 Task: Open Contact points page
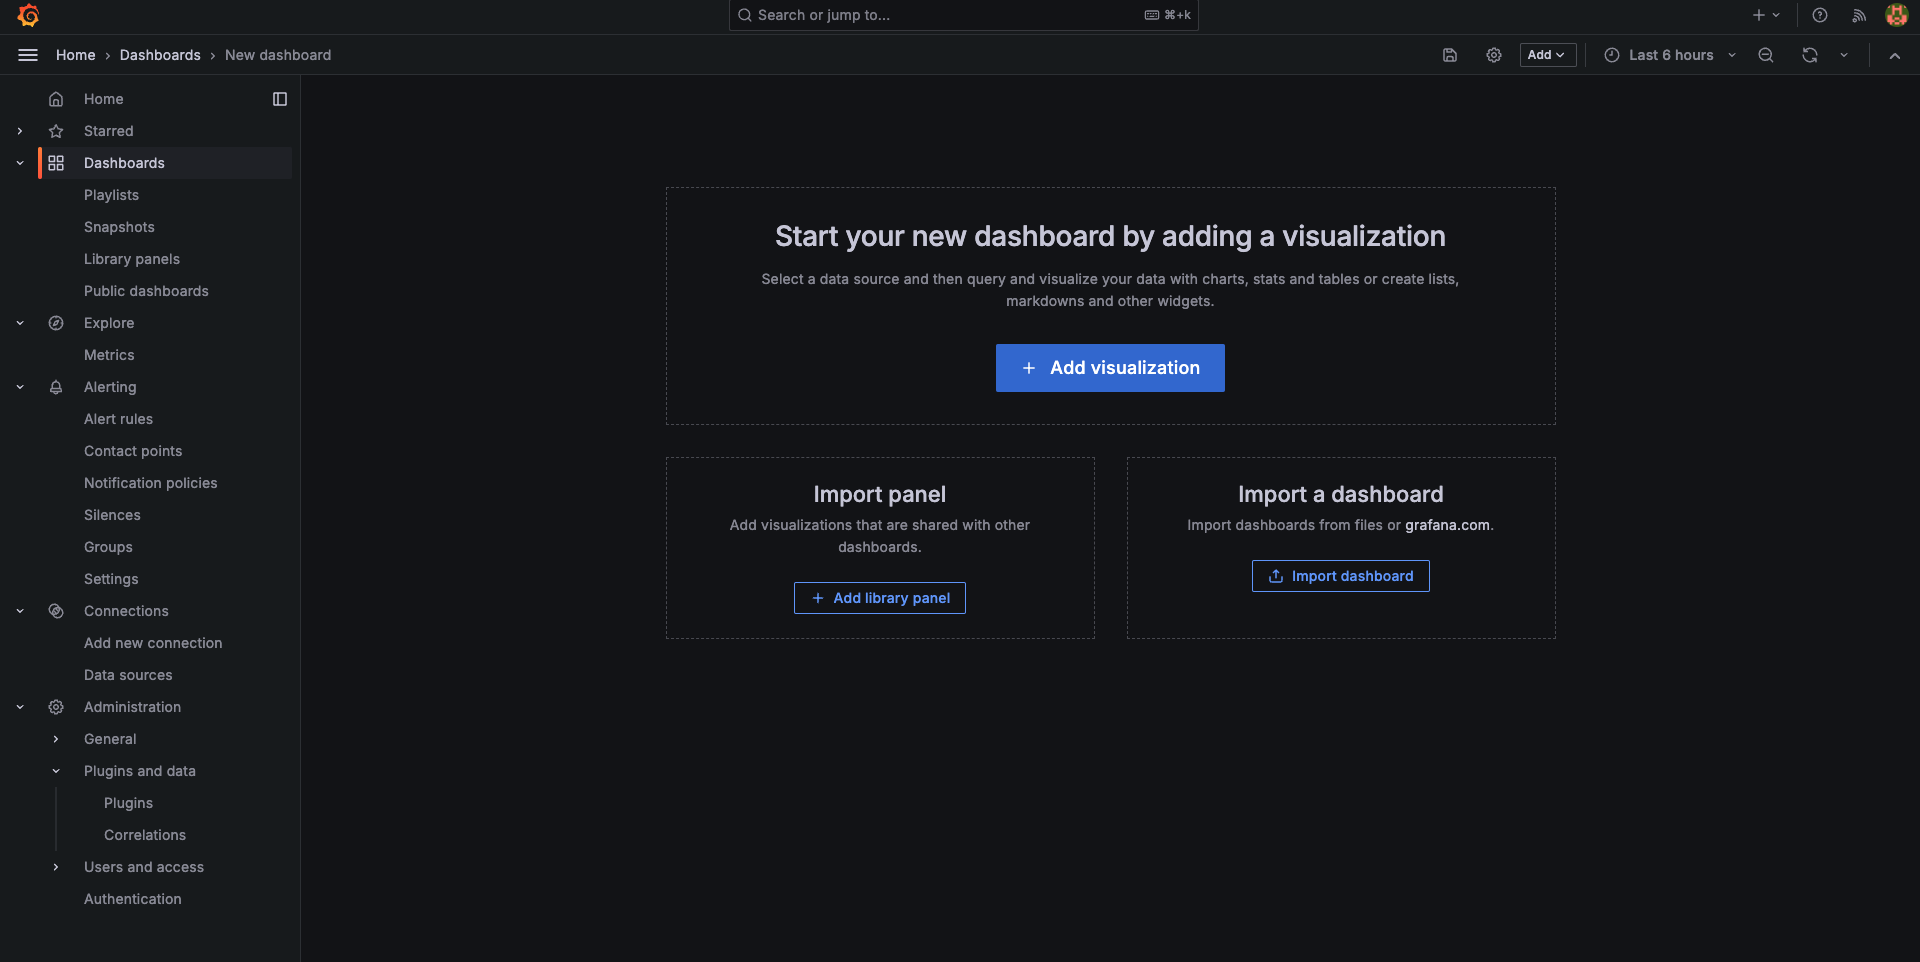click(x=133, y=451)
